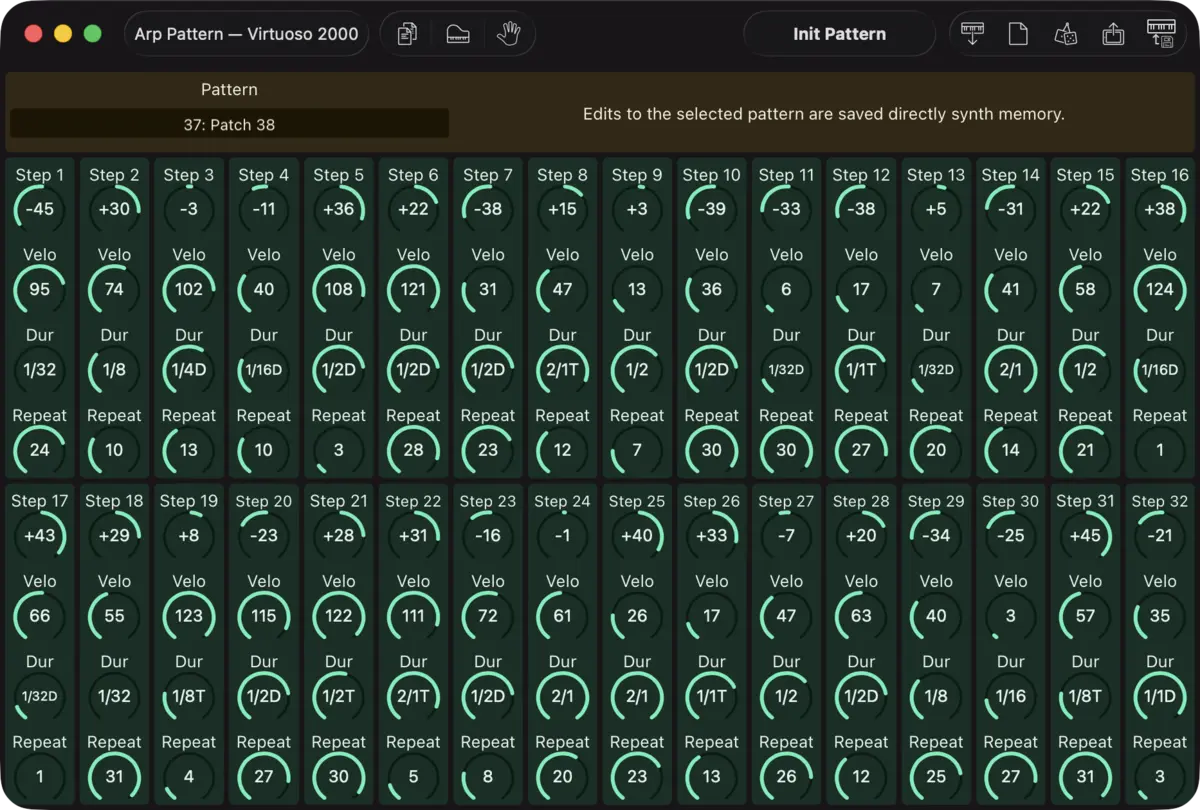This screenshot has width=1200, height=810.
Task: Click the Arp Pattern — Virtuoso 2000 title
Action: tap(247, 34)
